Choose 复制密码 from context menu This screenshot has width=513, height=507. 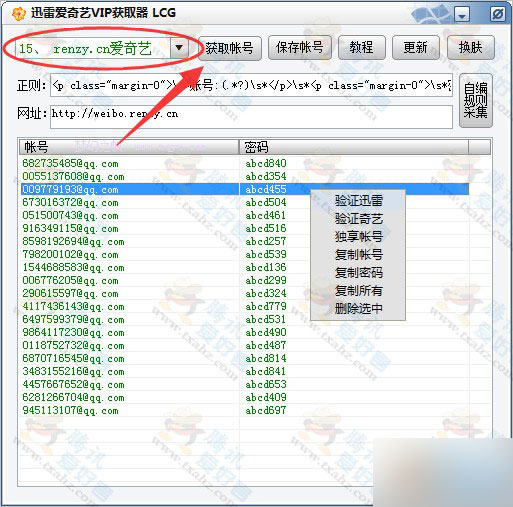[x=358, y=273]
